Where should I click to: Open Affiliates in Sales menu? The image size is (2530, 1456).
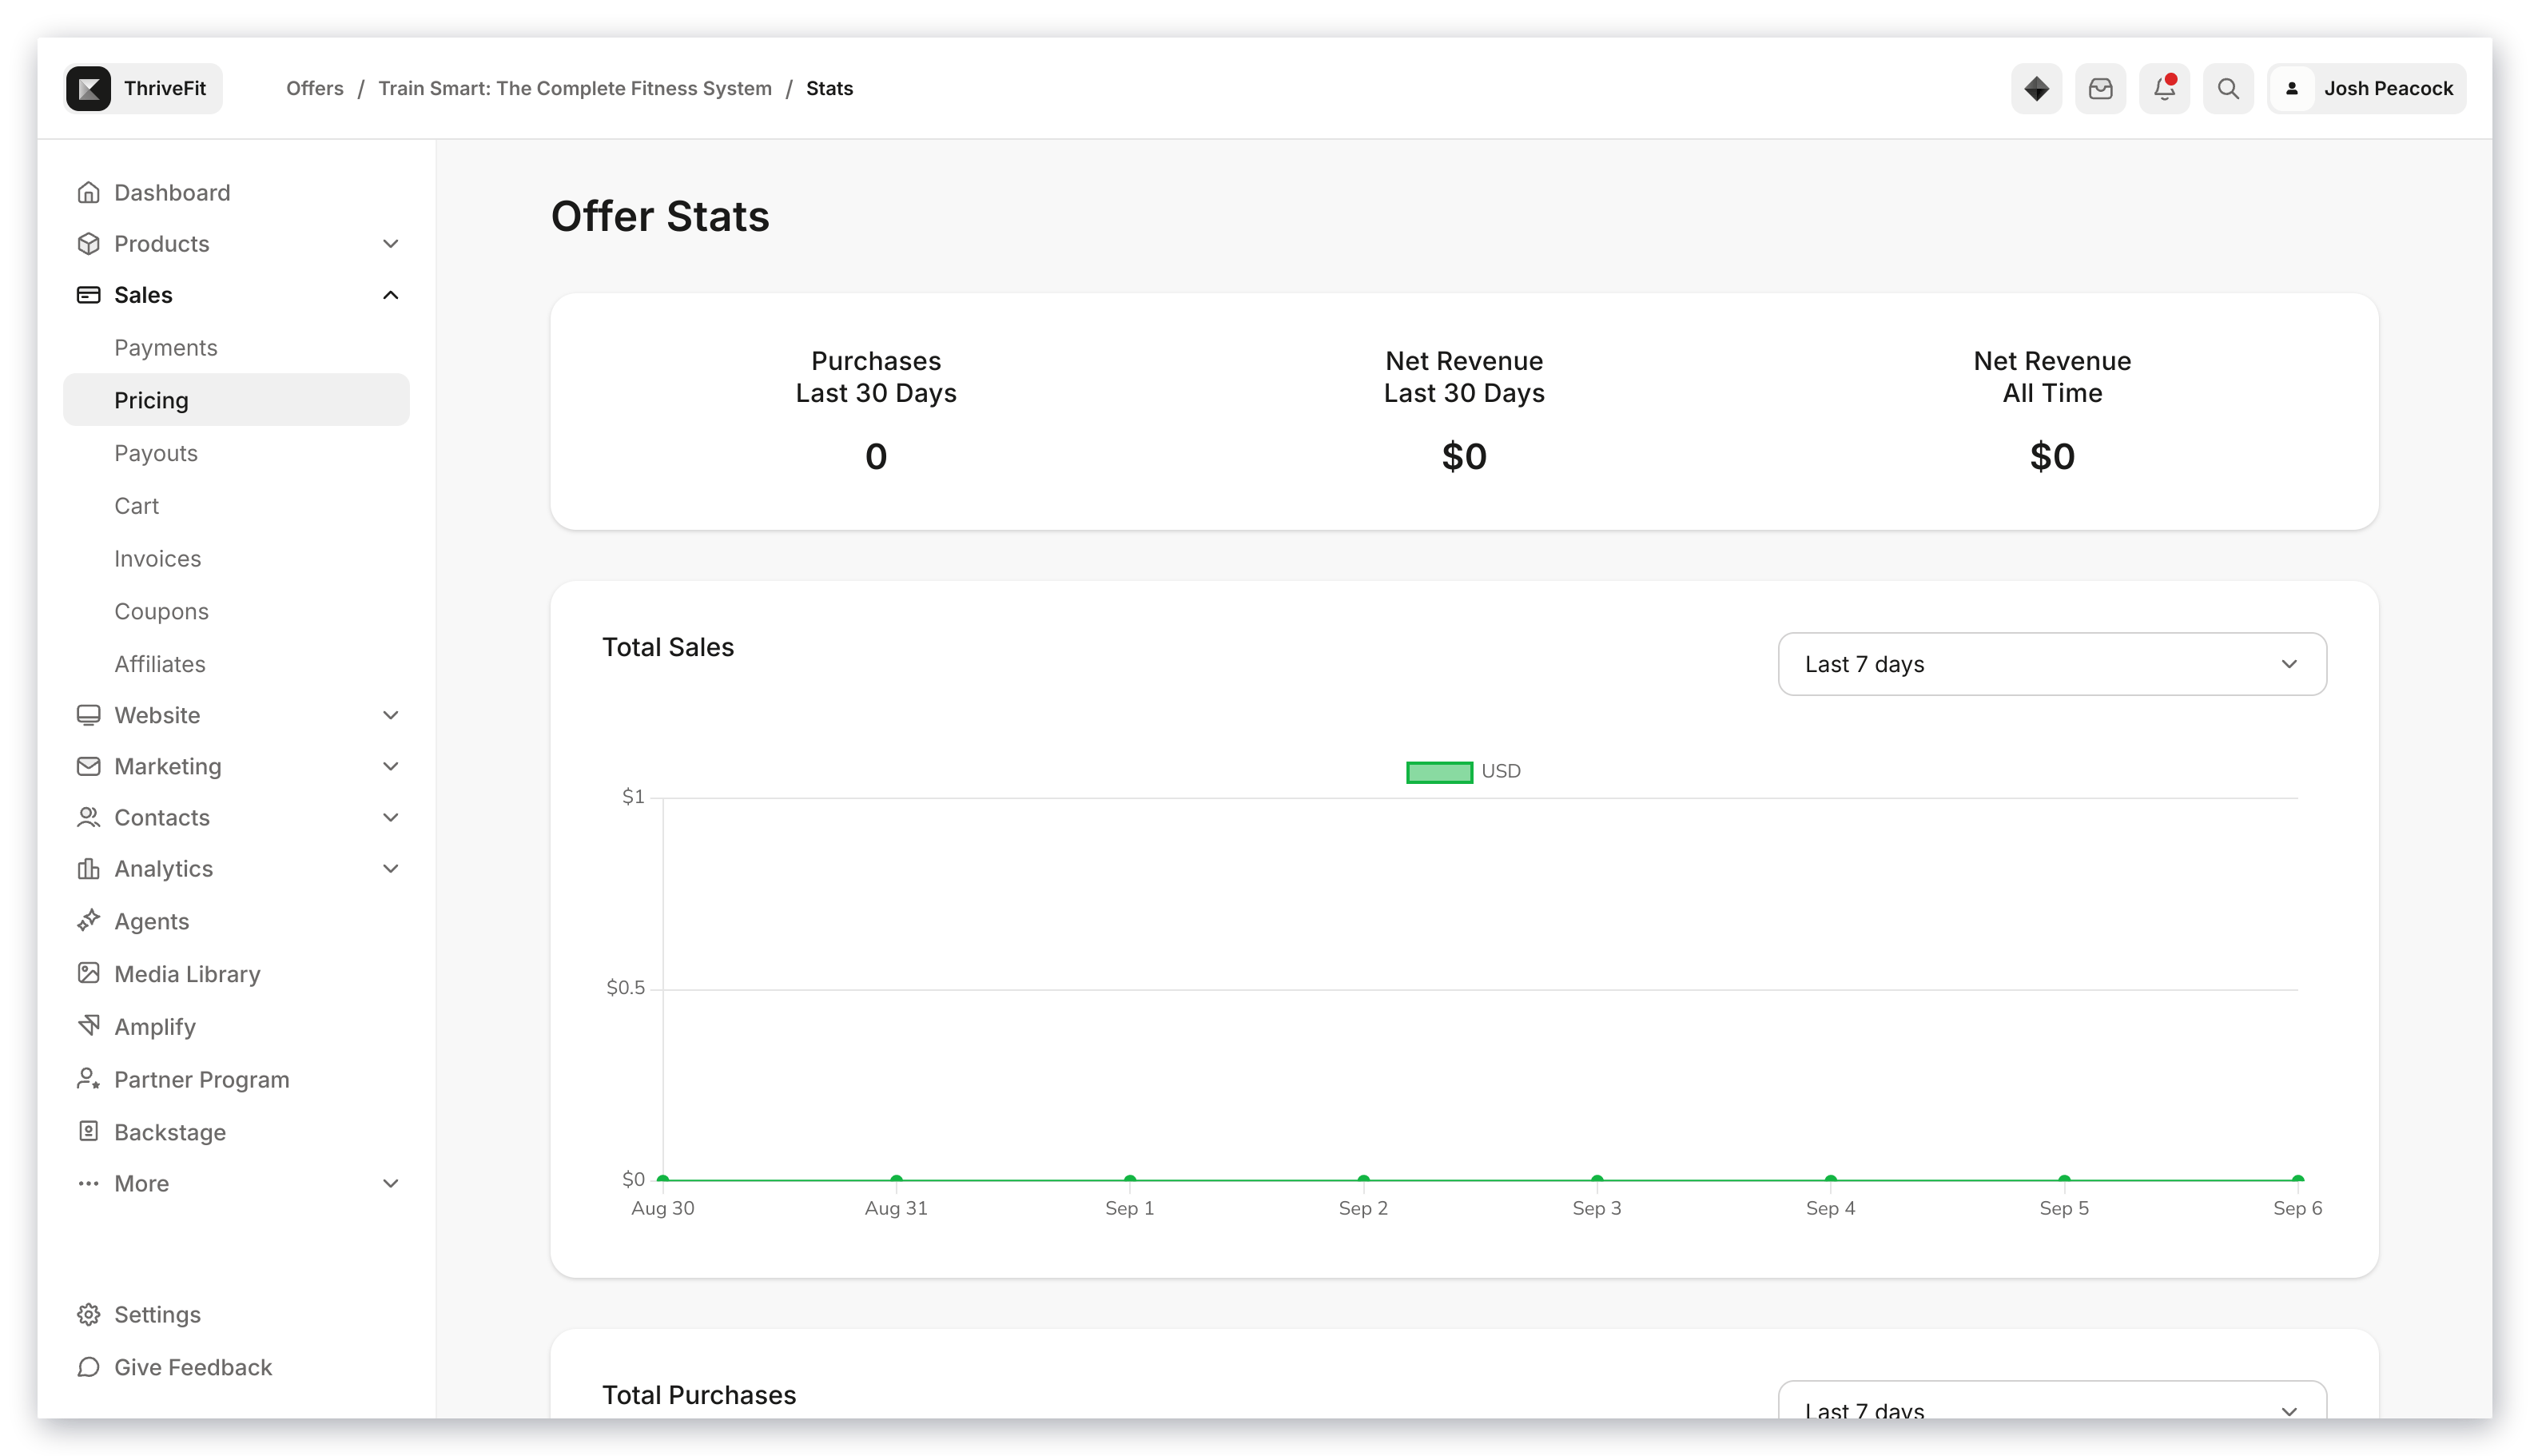point(159,664)
